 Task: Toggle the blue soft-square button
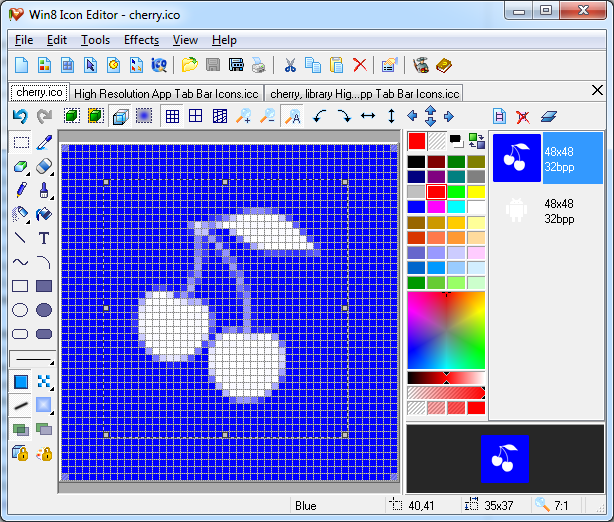point(144,116)
